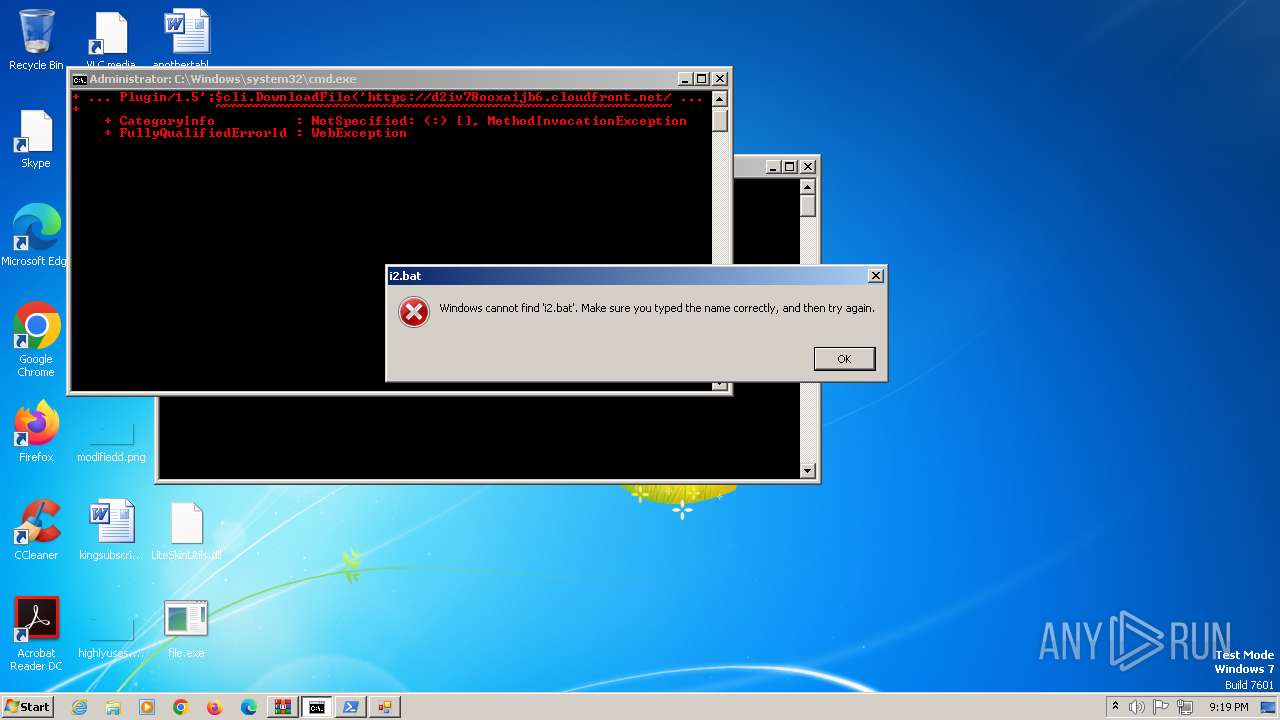Open Acrobat Reader DC shortcut
The width and height of the screenshot is (1280, 720).
pyautogui.click(x=36, y=634)
